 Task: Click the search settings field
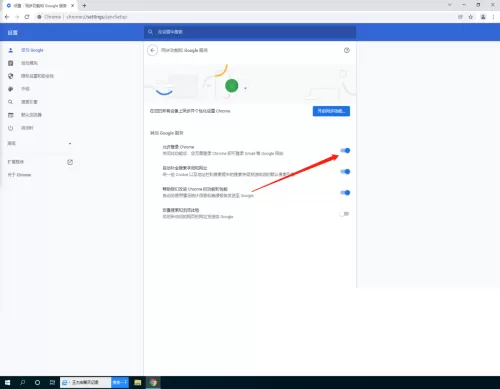pos(250,32)
